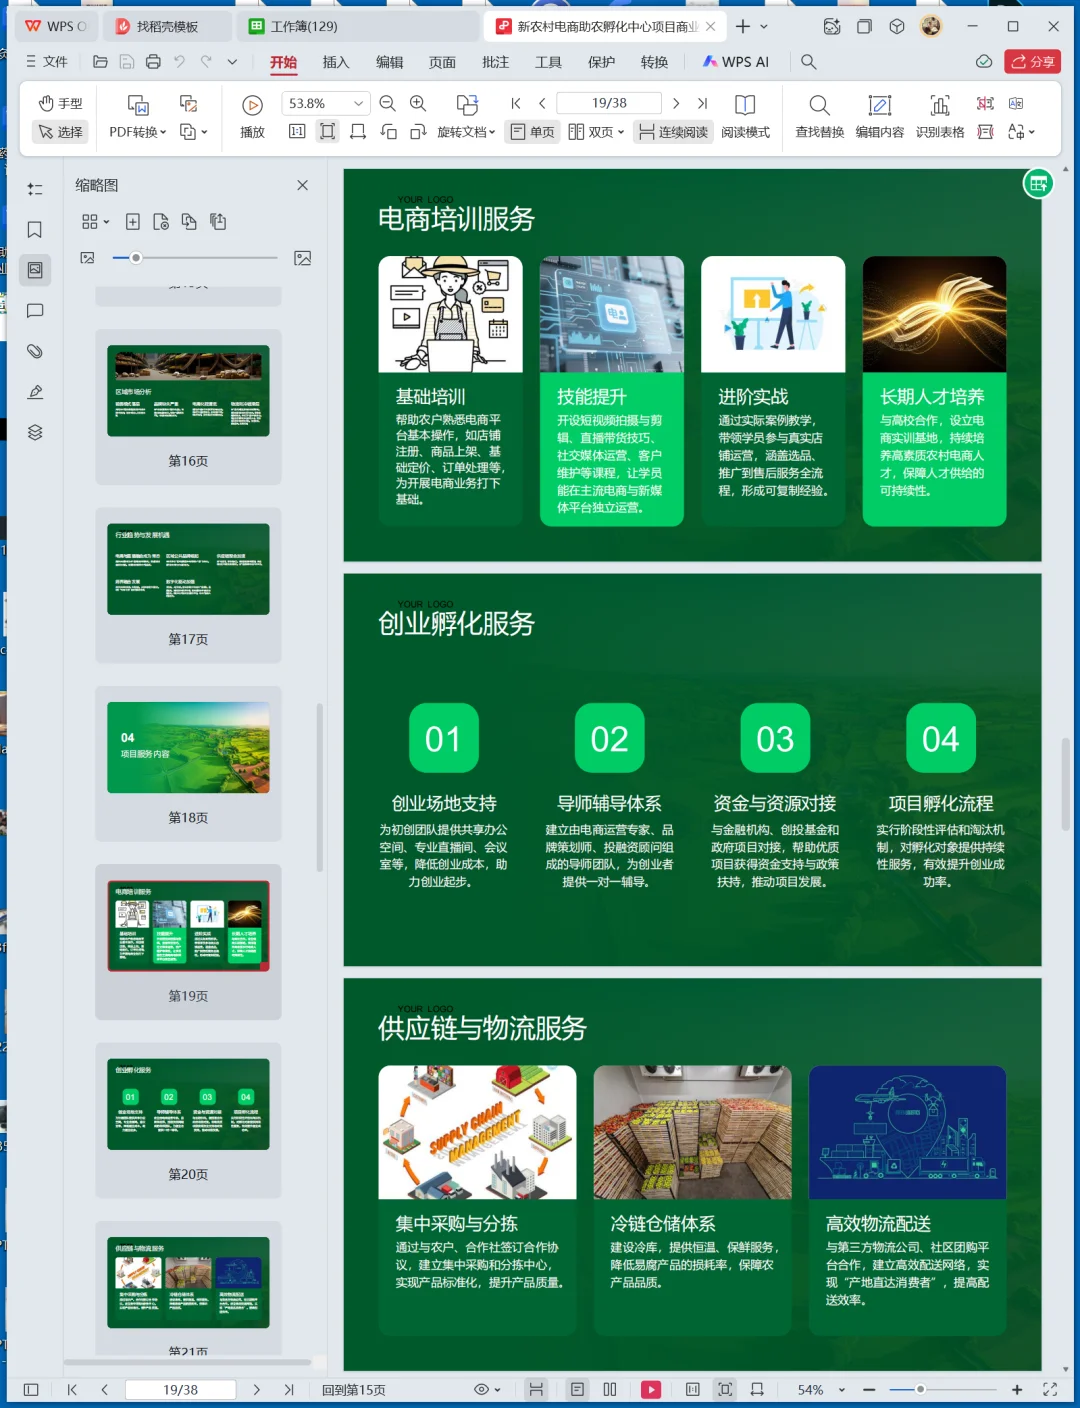Expand eye protection mode dropdown in status bar
This screenshot has width=1080, height=1408.
point(487,1389)
